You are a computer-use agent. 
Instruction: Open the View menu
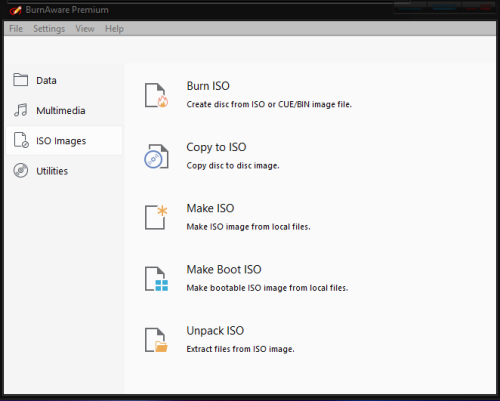point(85,29)
